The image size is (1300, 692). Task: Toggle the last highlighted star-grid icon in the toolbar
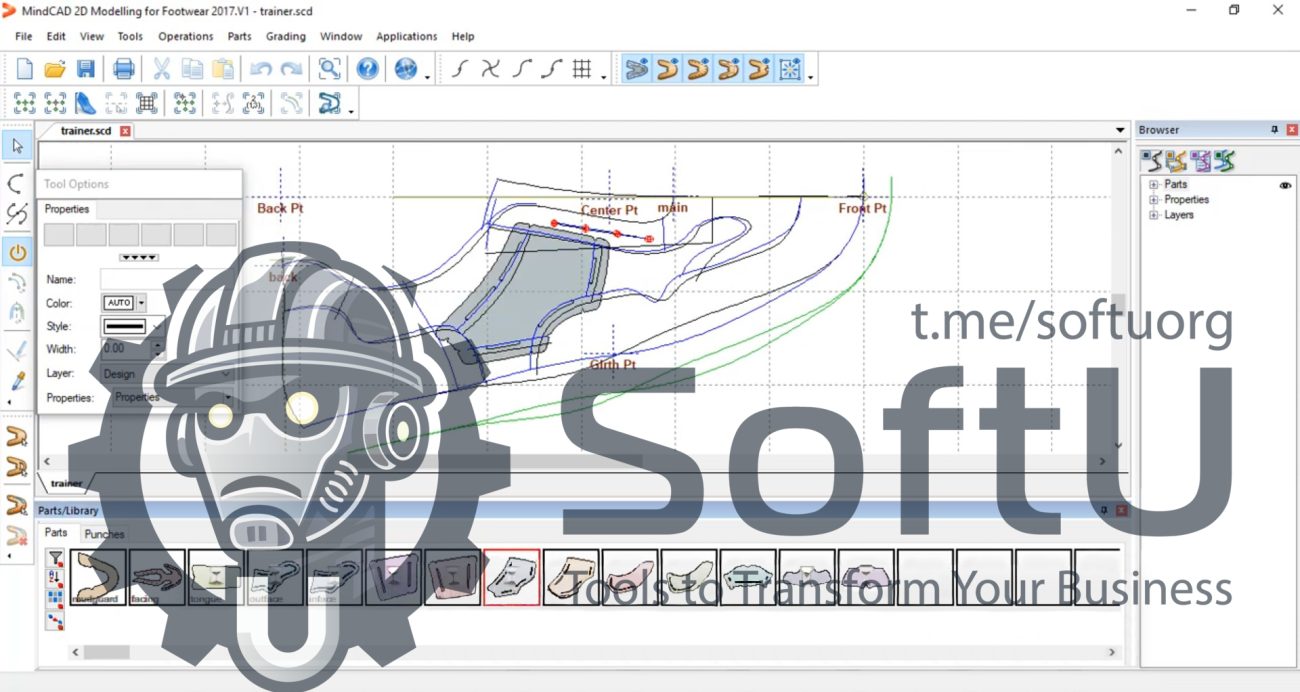(789, 69)
